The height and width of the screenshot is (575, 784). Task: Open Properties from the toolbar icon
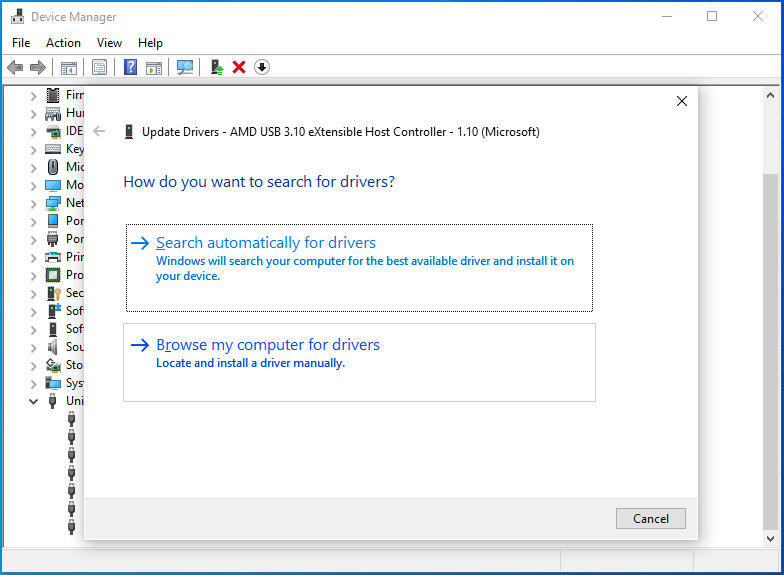(x=100, y=68)
